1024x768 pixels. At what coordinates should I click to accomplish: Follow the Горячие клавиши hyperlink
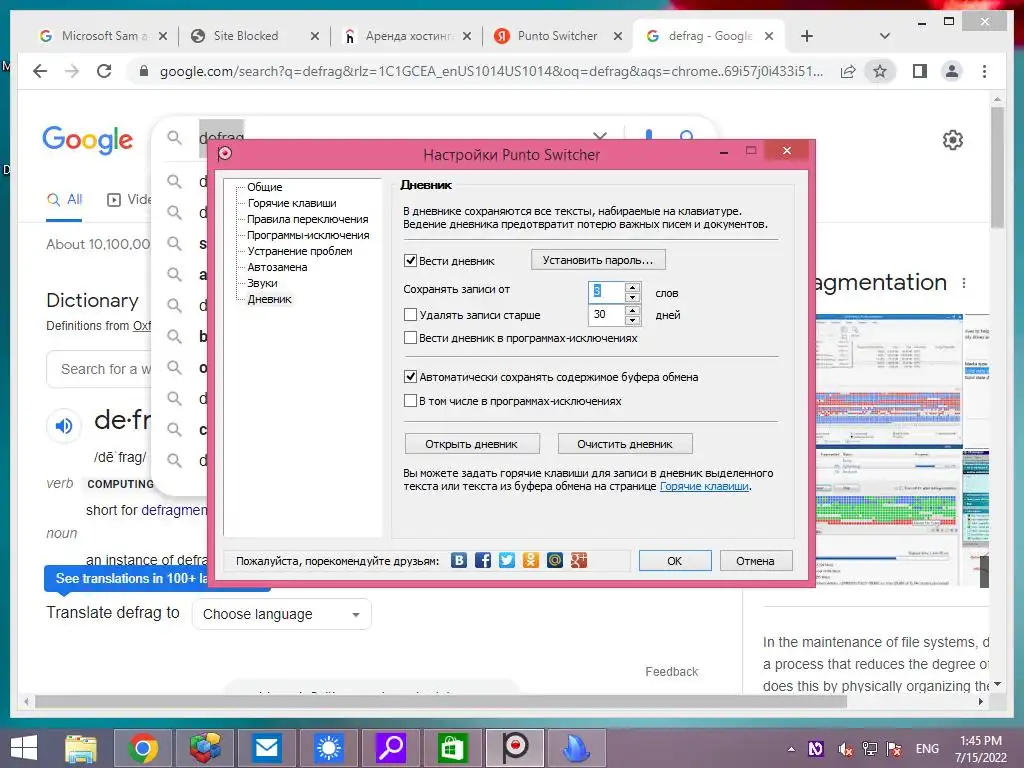(x=704, y=487)
